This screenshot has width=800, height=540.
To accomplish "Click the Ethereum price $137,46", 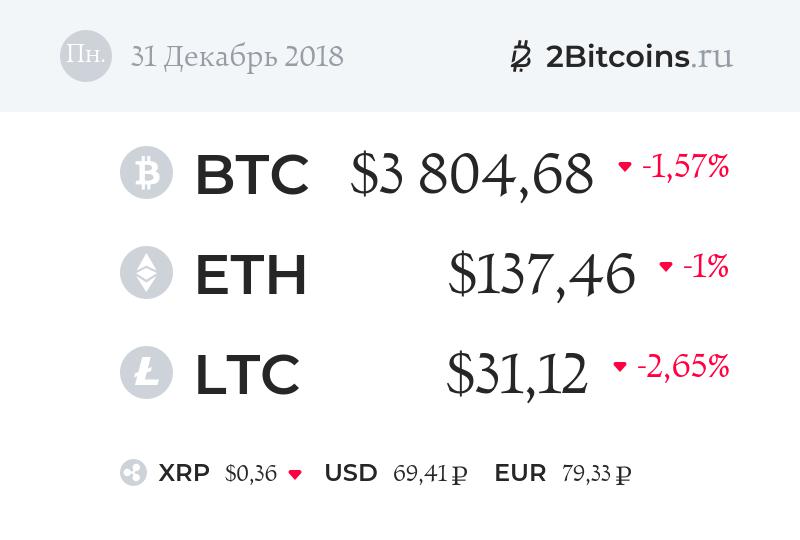I will 541,274.
